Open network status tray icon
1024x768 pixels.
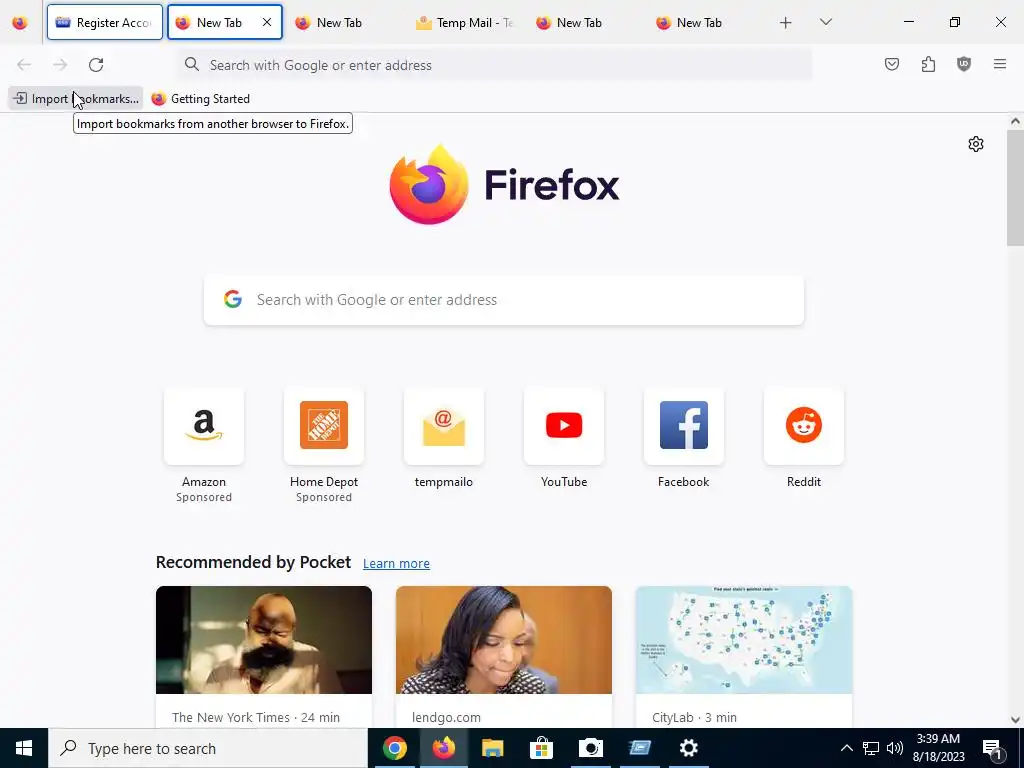871,748
